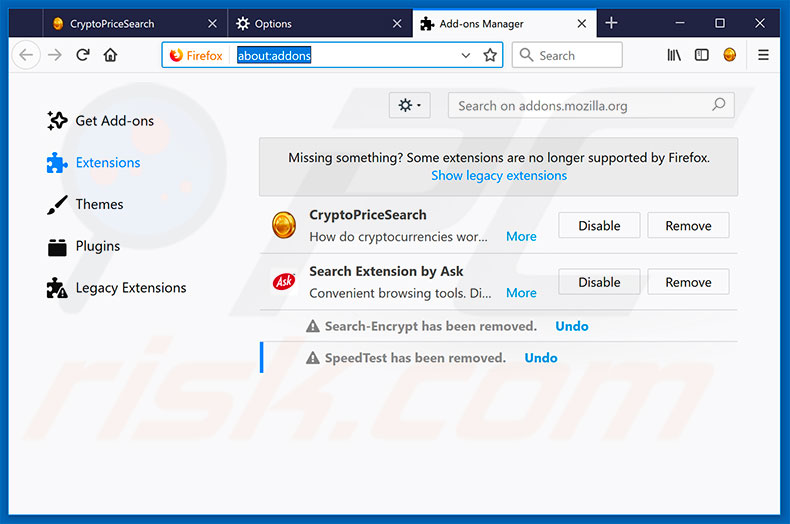Expand the address bar history dropdown
The height and width of the screenshot is (524, 790).
tap(466, 55)
